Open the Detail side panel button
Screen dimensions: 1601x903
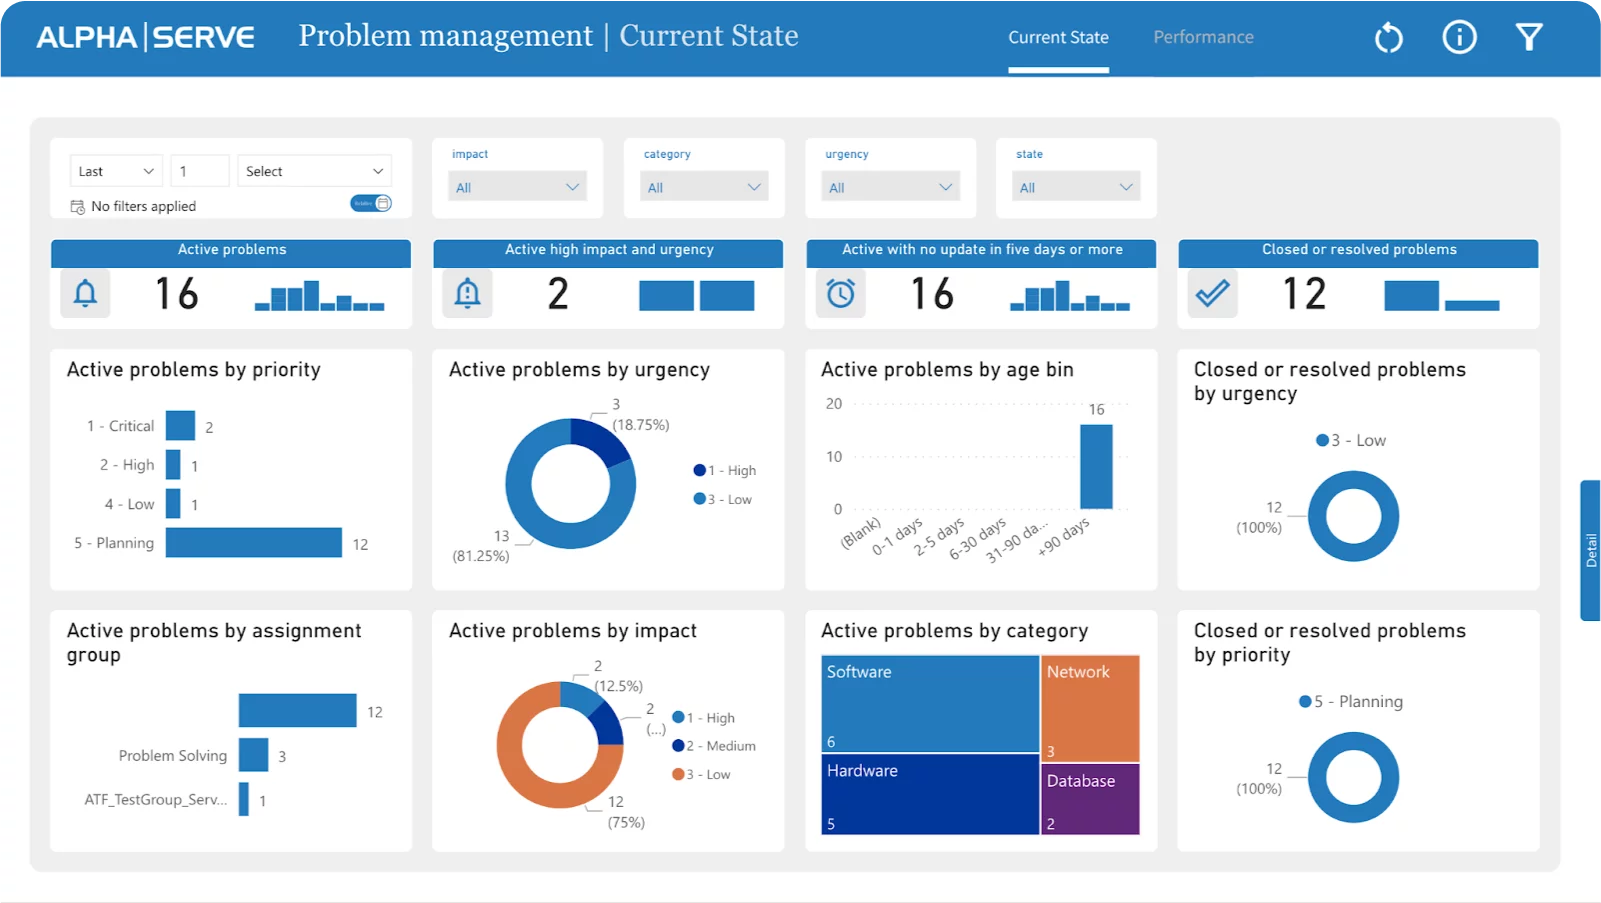[x=1590, y=550]
